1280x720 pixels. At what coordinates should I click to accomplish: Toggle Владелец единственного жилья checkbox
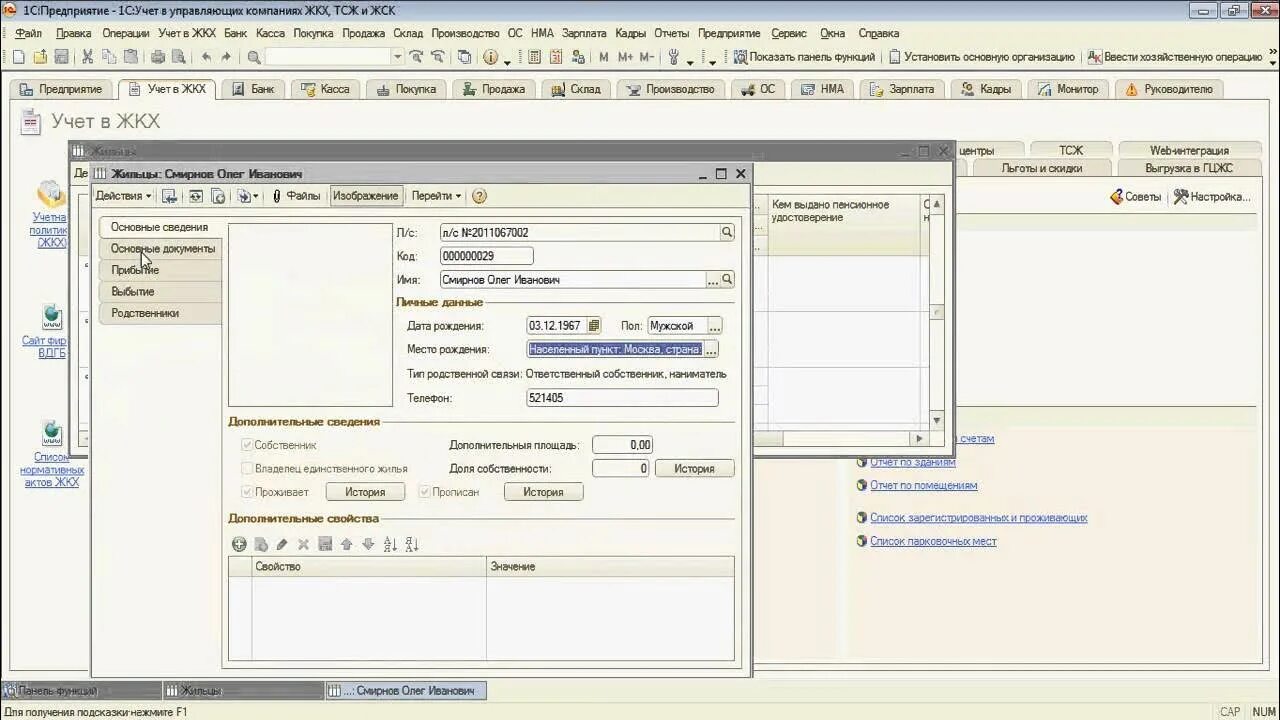tap(247, 468)
